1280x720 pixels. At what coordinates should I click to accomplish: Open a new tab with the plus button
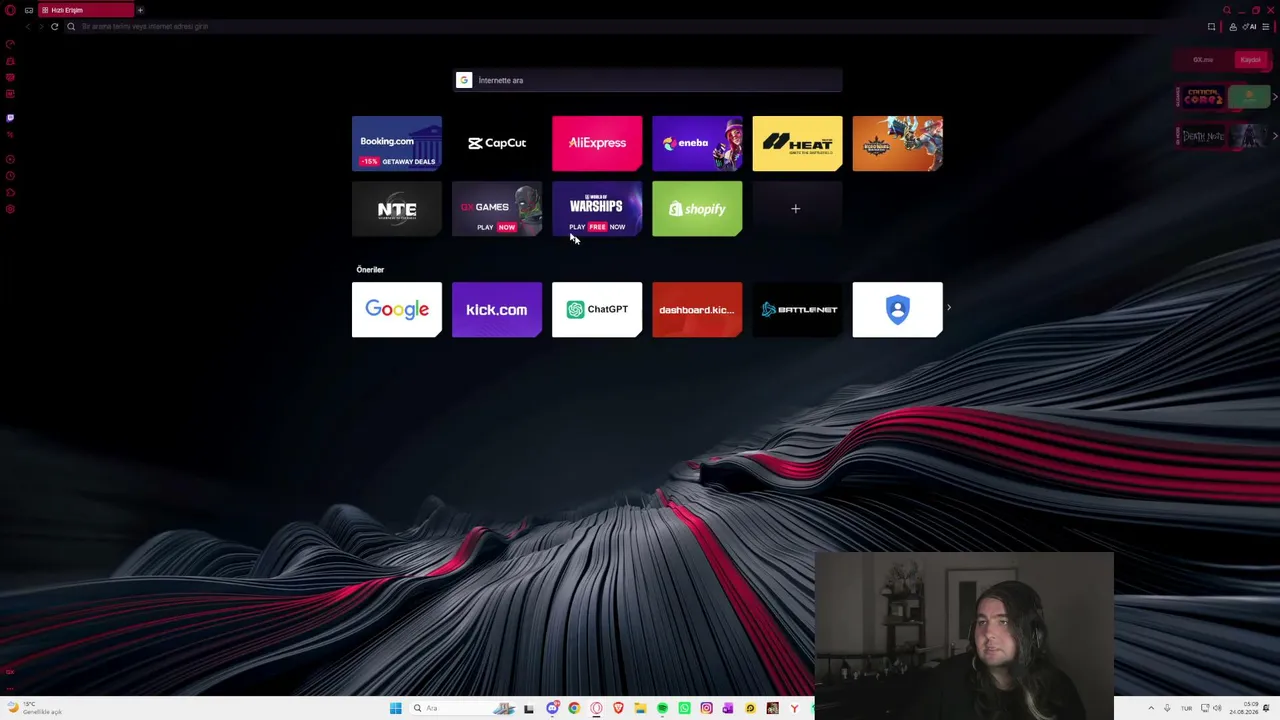point(140,10)
